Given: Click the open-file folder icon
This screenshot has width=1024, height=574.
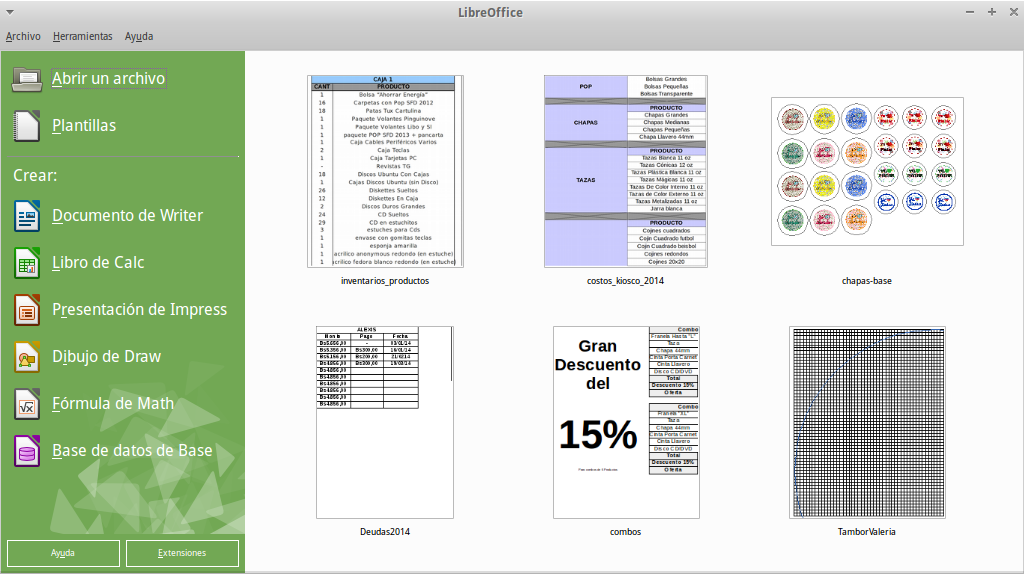Looking at the screenshot, I should click(x=27, y=80).
